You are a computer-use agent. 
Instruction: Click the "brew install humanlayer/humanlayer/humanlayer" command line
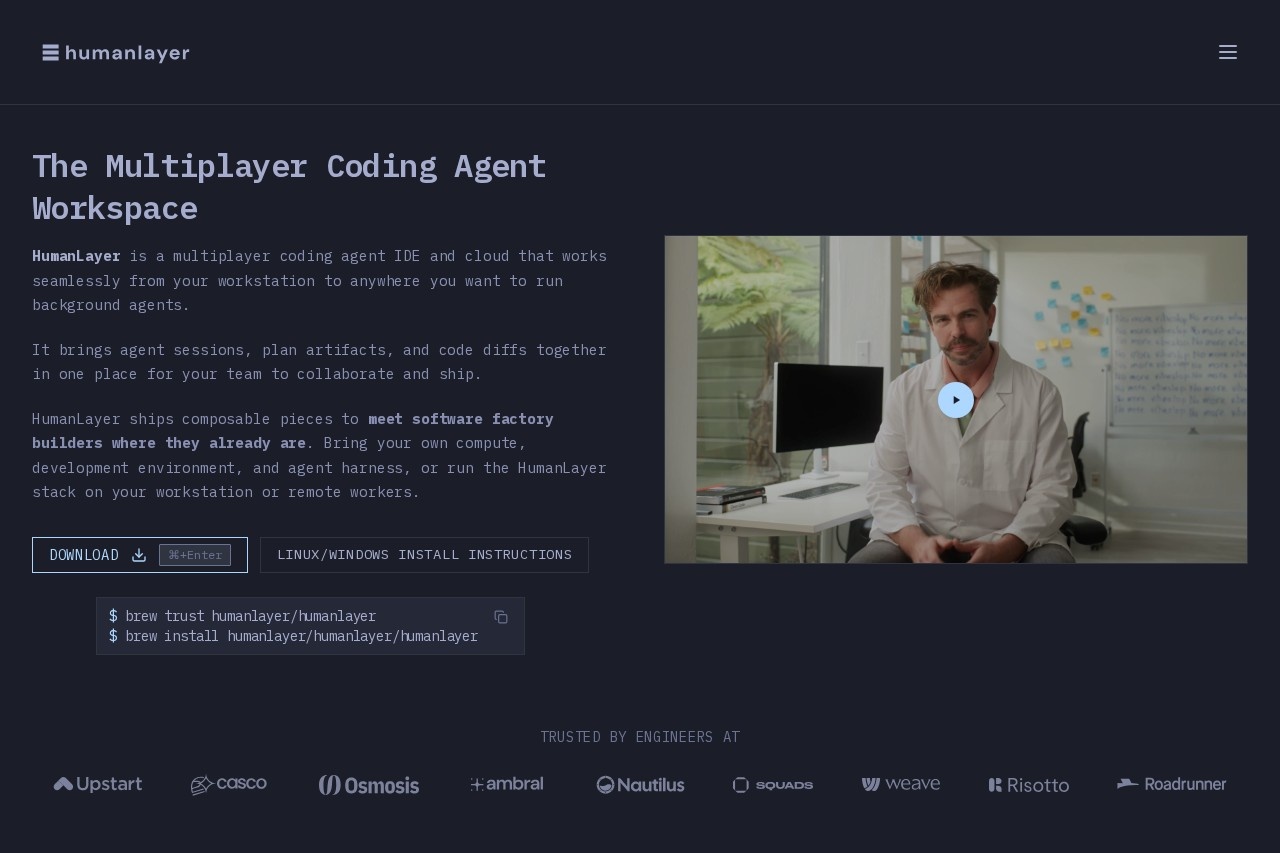coord(294,636)
